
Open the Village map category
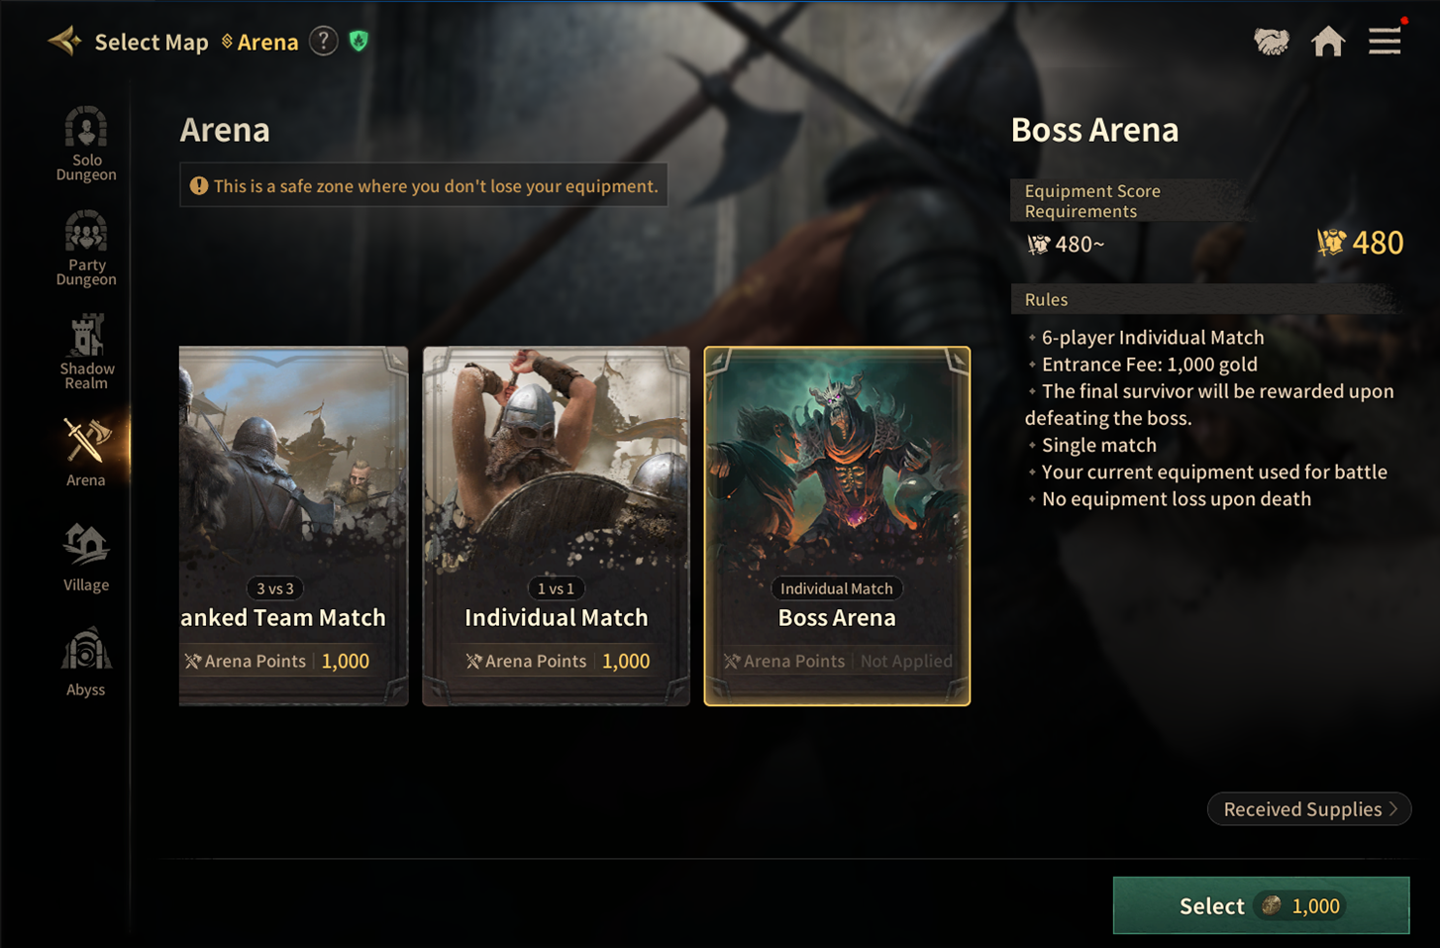[x=86, y=557]
